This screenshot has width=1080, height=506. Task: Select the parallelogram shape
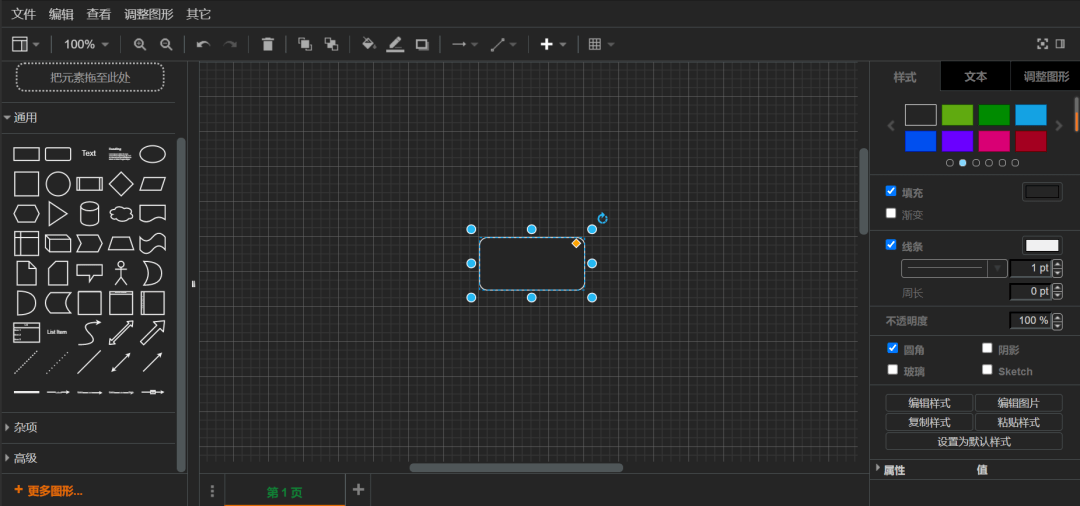click(152, 184)
